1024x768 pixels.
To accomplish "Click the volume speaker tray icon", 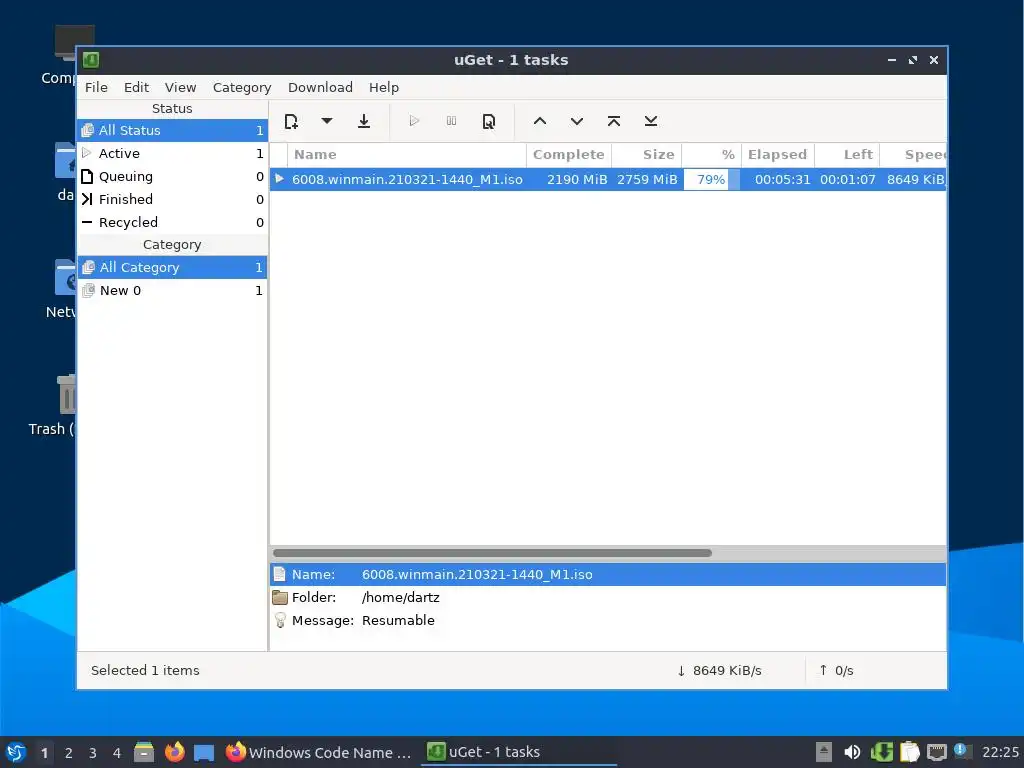I will point(852,752).
